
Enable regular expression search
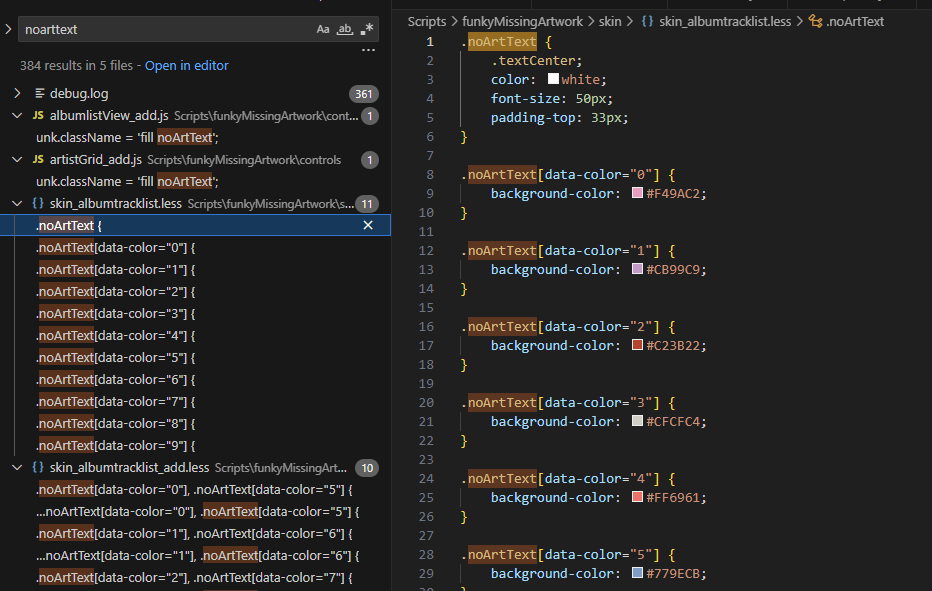[x=367, y=30]
